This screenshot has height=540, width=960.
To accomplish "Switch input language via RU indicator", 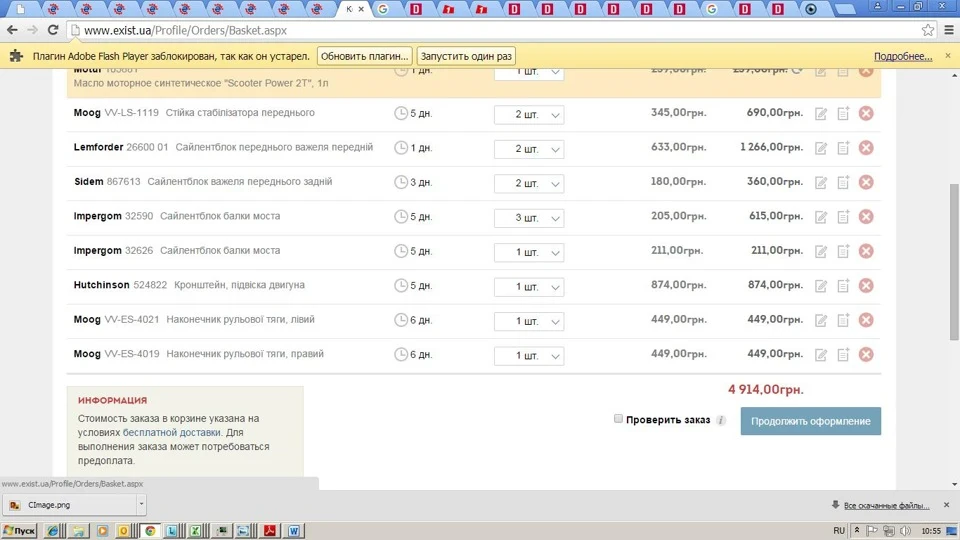I will tap(839, 531).
